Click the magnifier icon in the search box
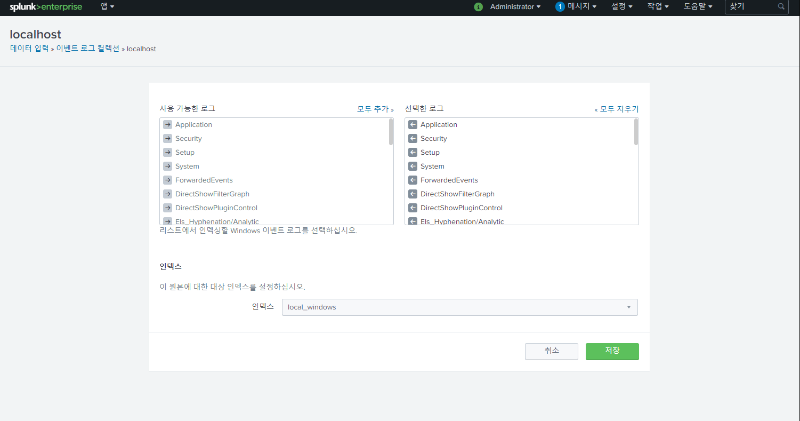This screenshot has width=800, height=421. pyautogui.click(x=781, y=6)
